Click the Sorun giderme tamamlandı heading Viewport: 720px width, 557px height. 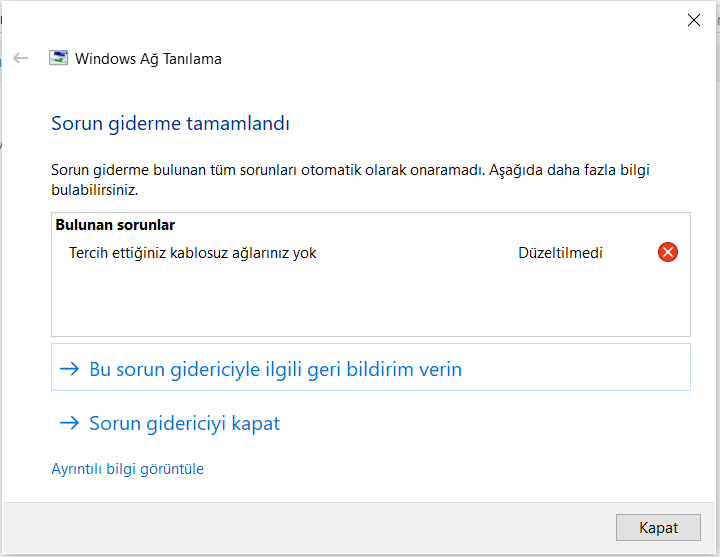coord(170,124)
